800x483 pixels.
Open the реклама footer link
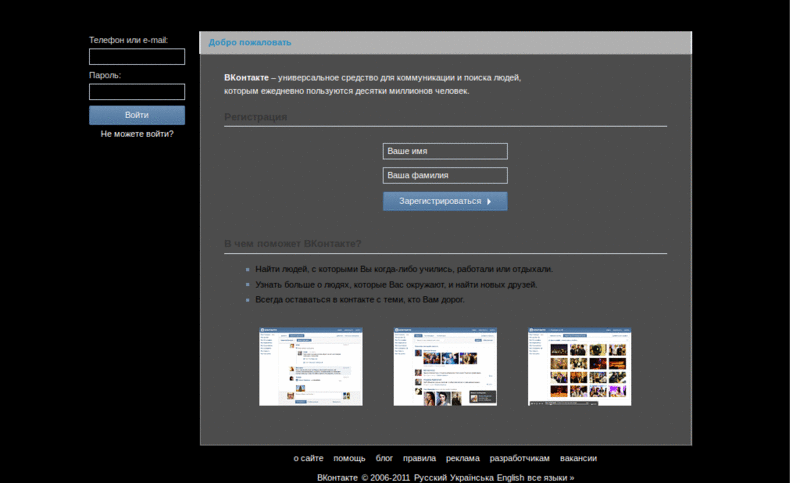point(463,458)
